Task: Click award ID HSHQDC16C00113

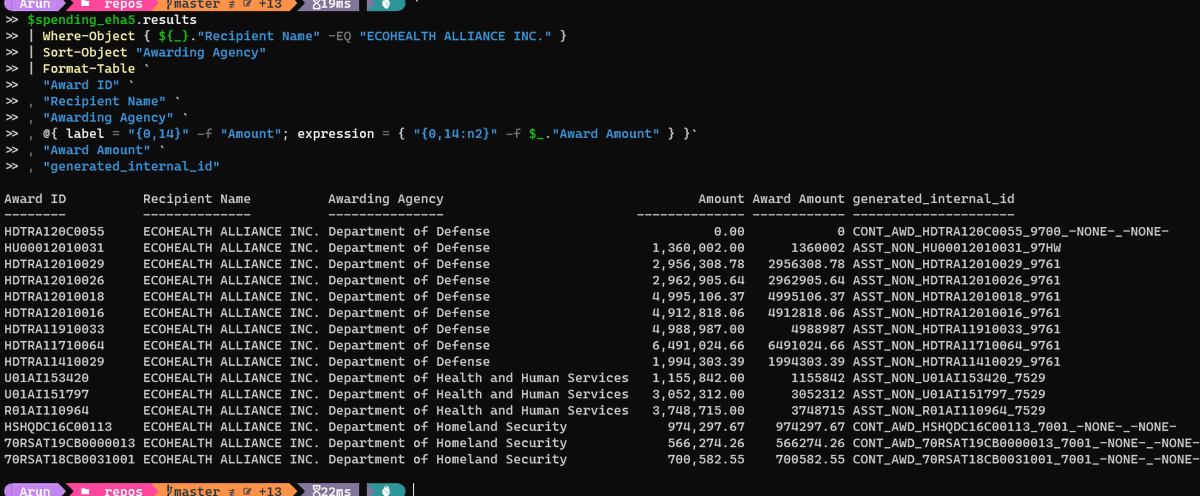Action: [x=58, y=427]
